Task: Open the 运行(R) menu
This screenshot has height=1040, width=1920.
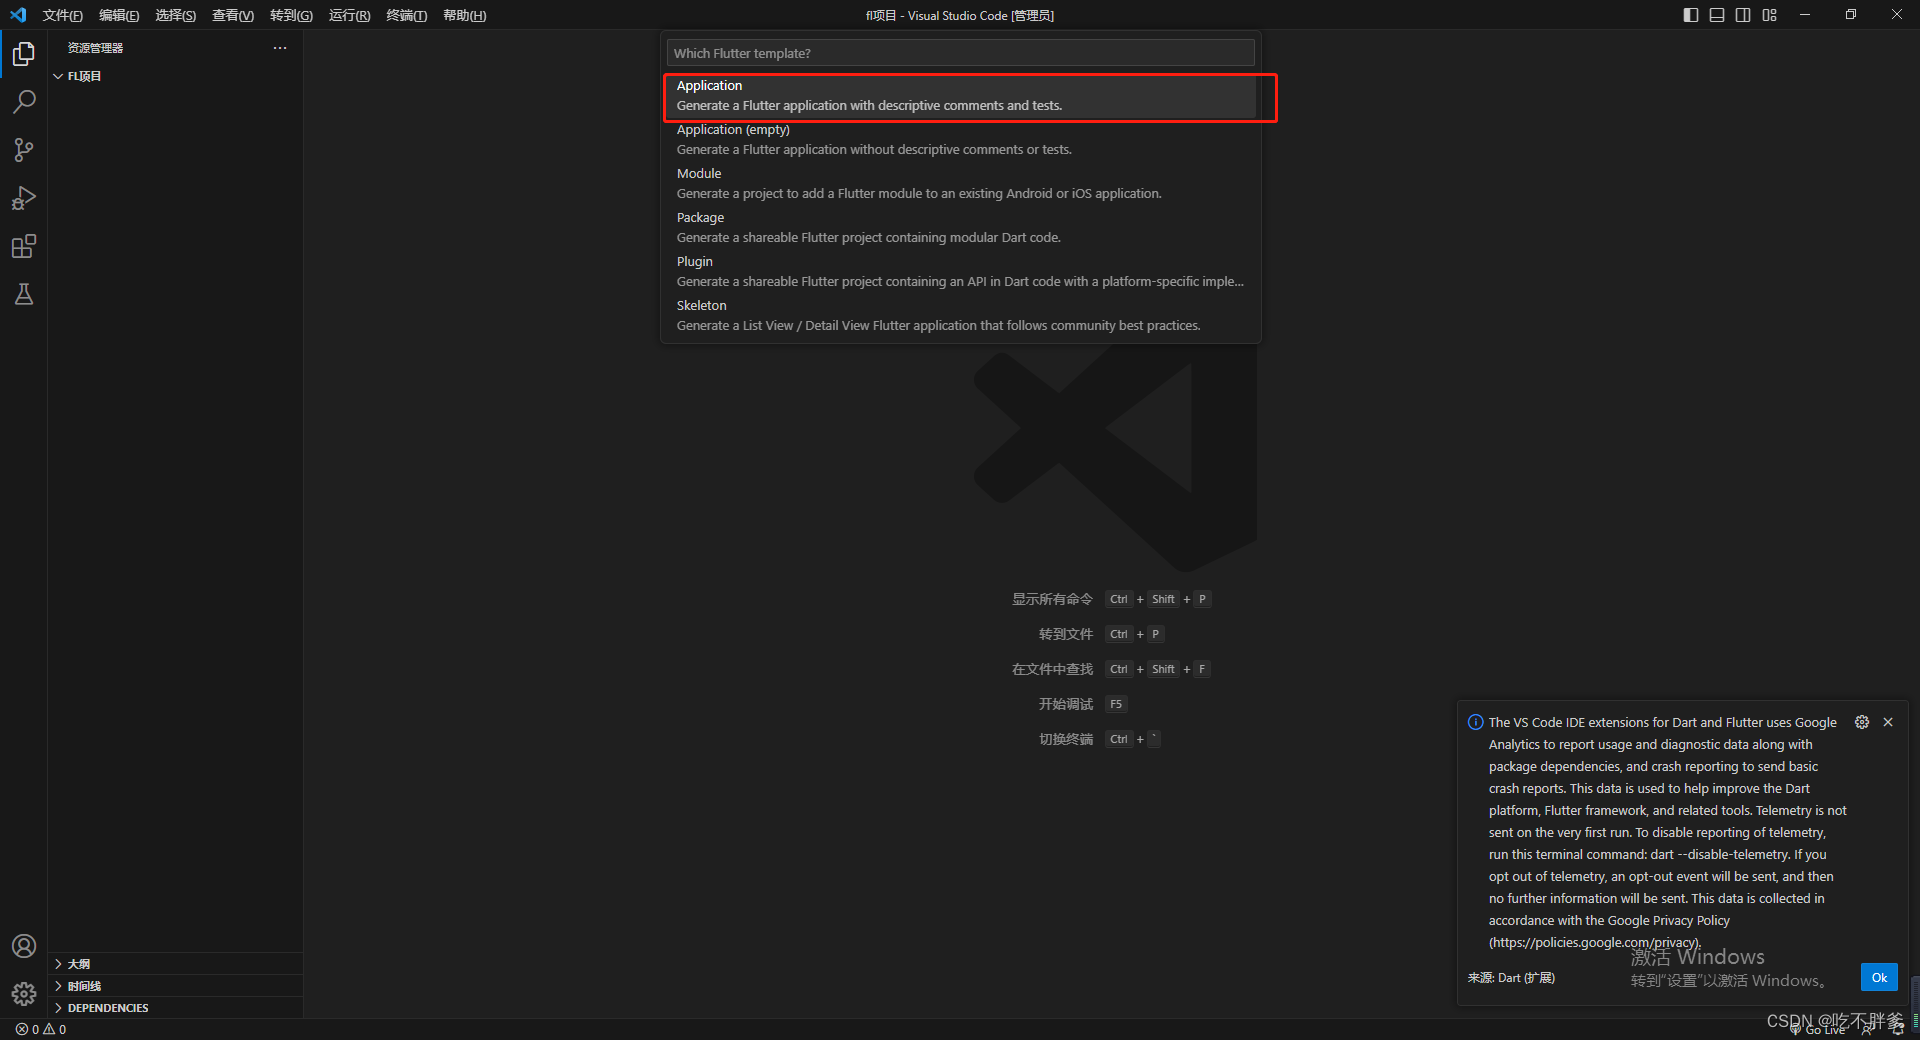Action: pos(350,15)
